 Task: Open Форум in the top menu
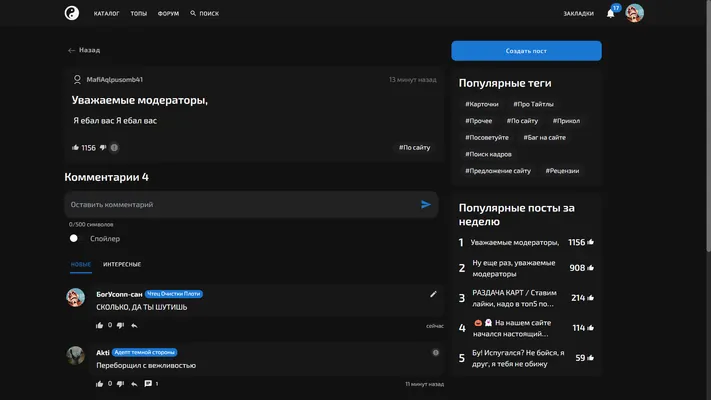pos(168,14)
